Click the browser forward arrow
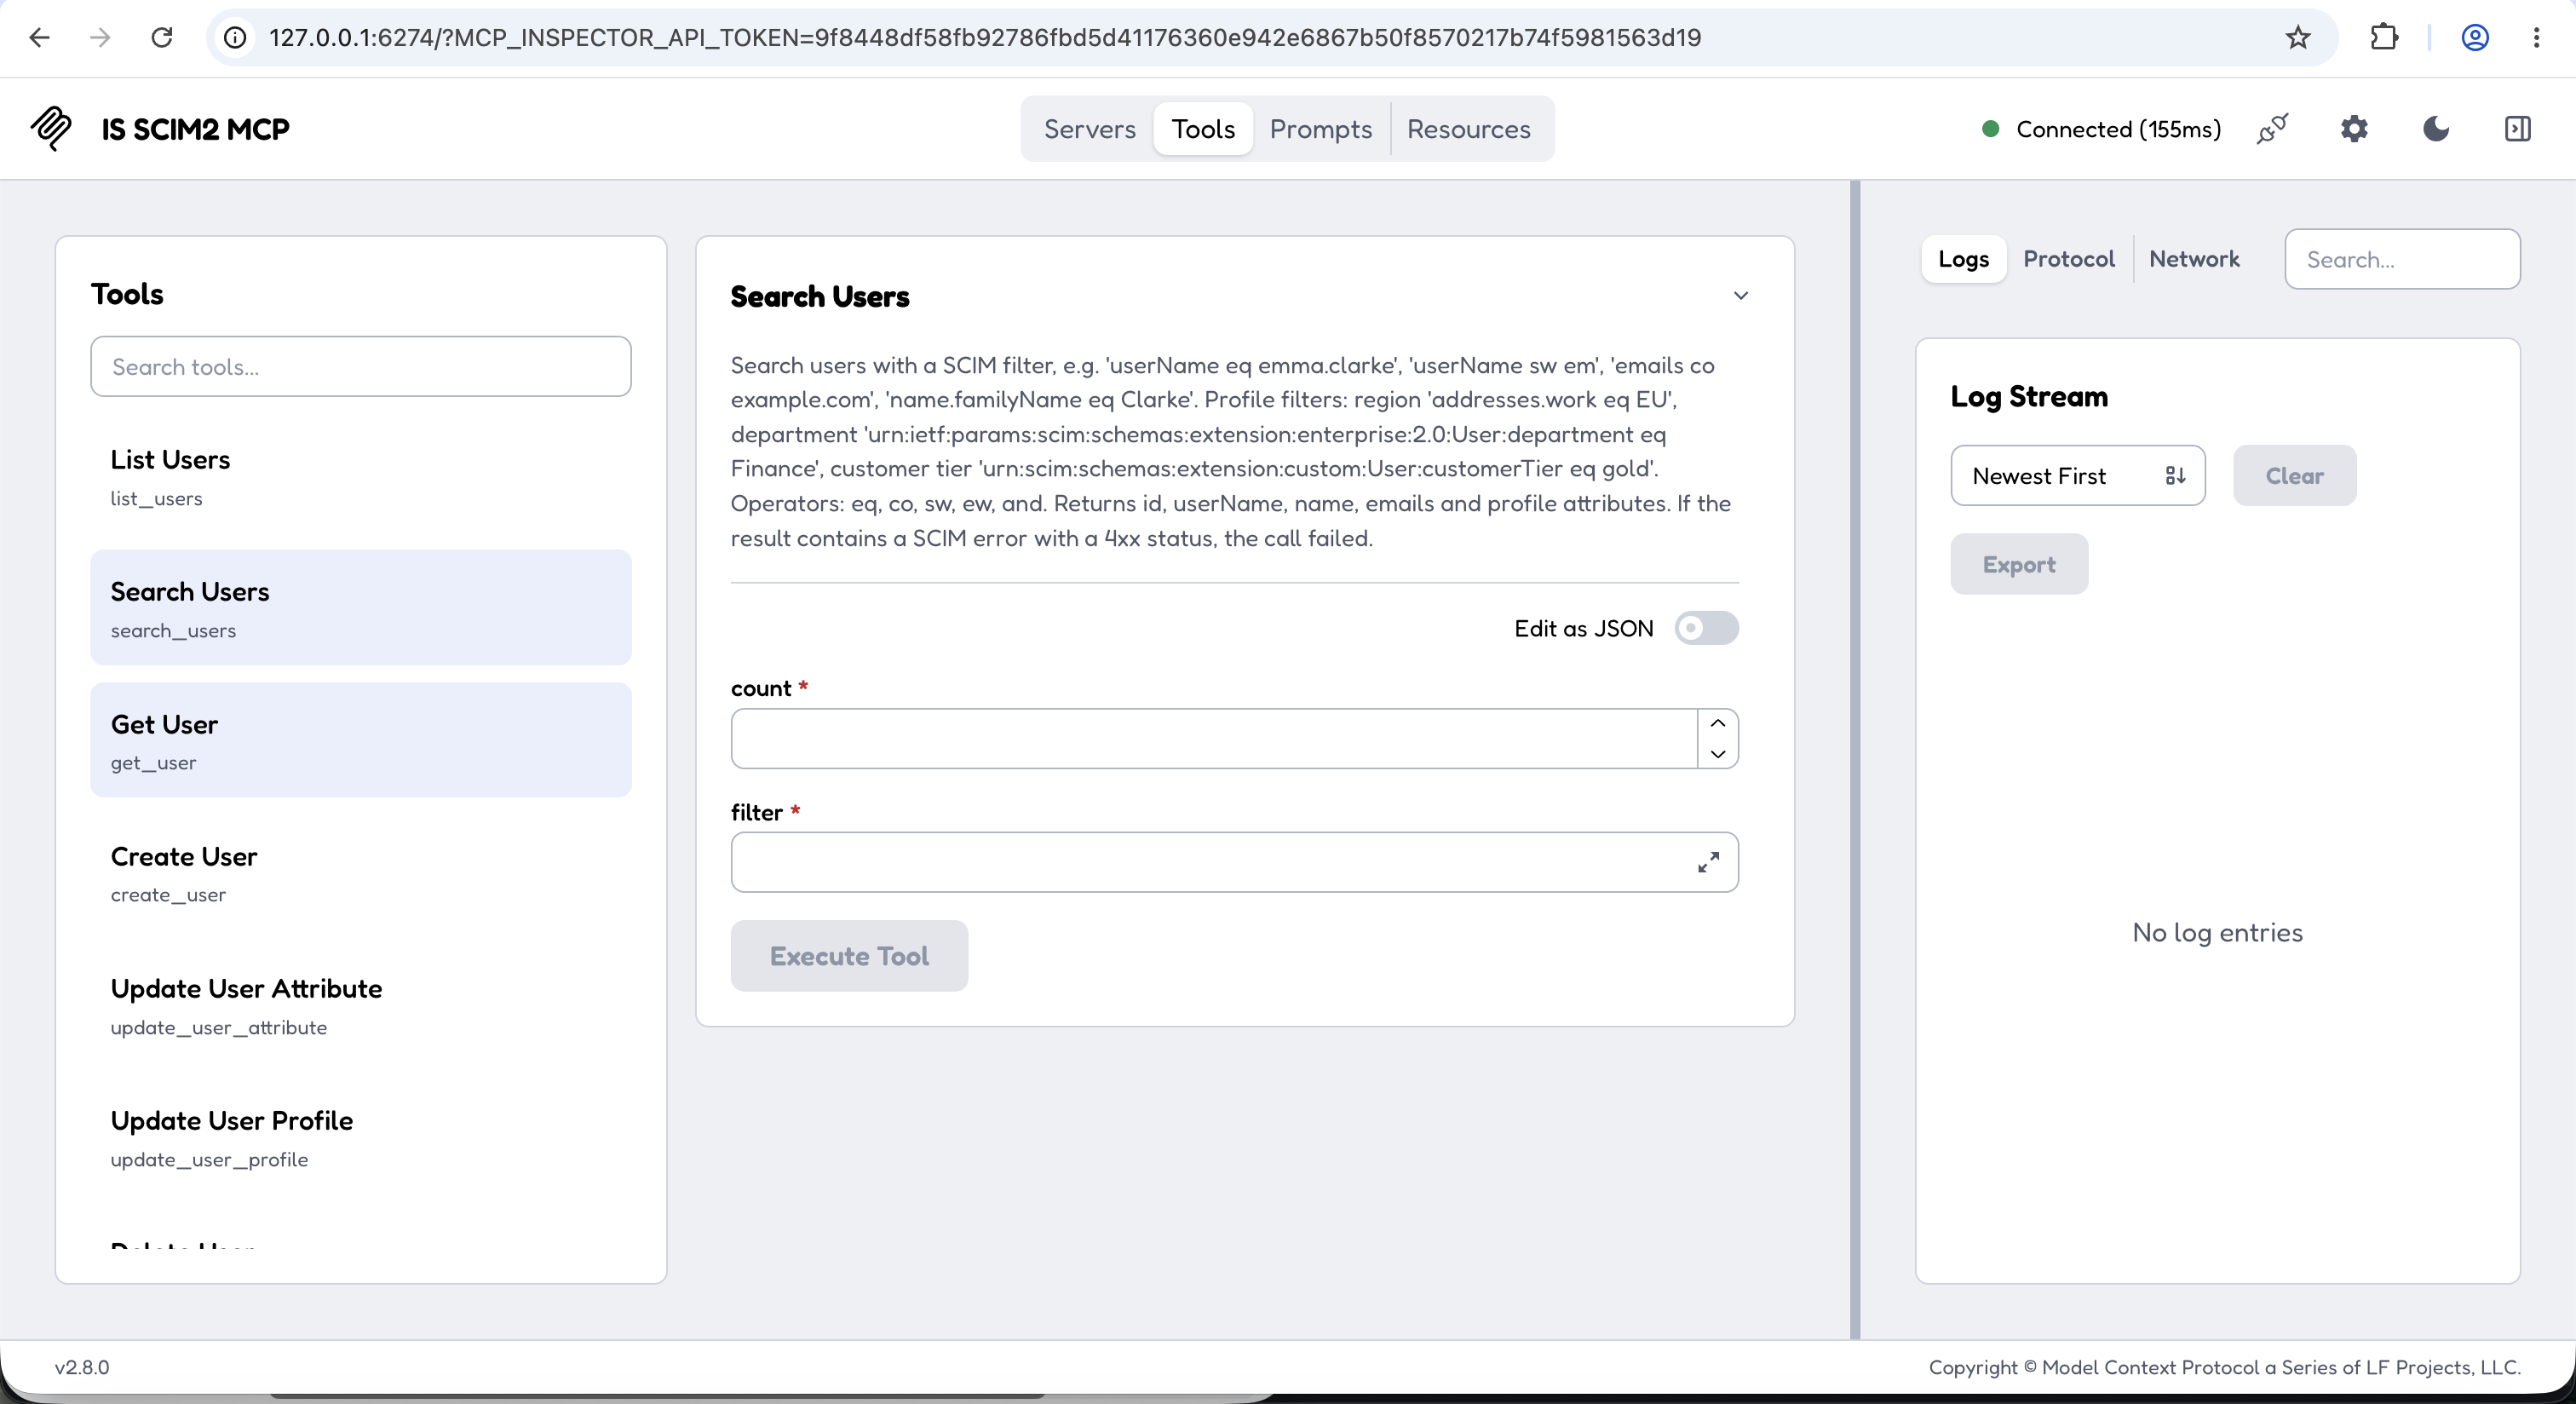2576x1404 pixels. pyautogui.click(x=100, y=38)
